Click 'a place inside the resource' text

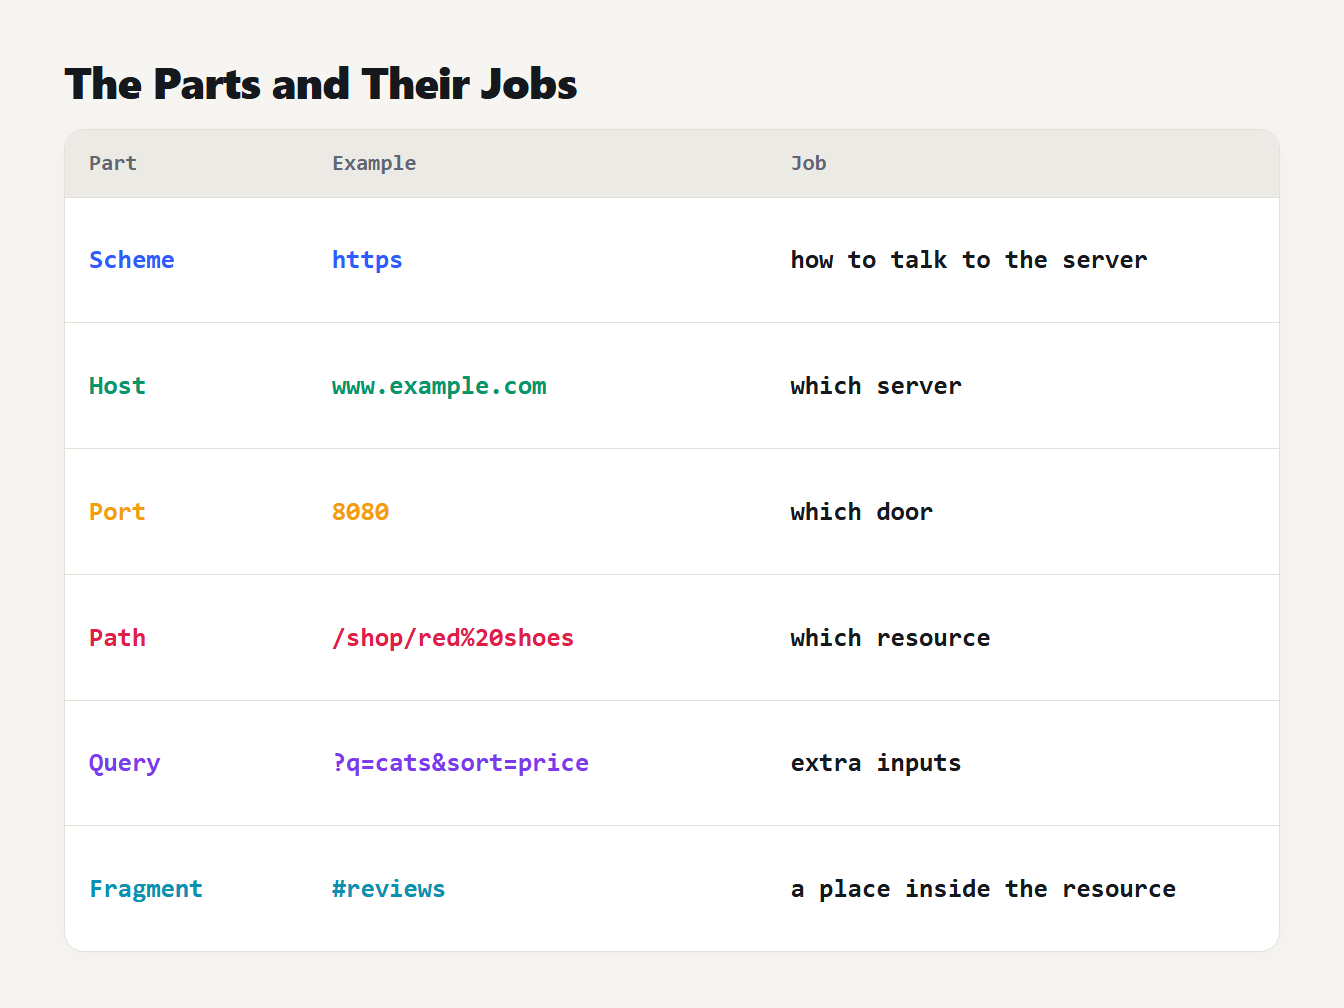point(983,889)
